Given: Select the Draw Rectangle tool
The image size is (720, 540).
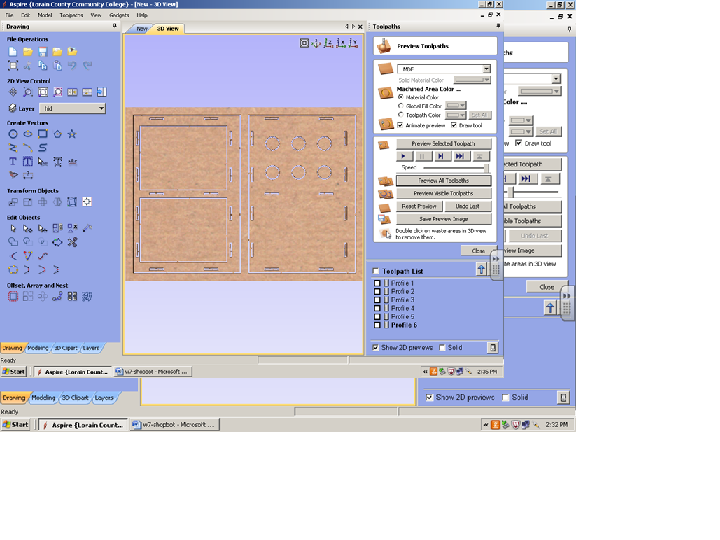Looking at the screenshot, I should [43, 134].
